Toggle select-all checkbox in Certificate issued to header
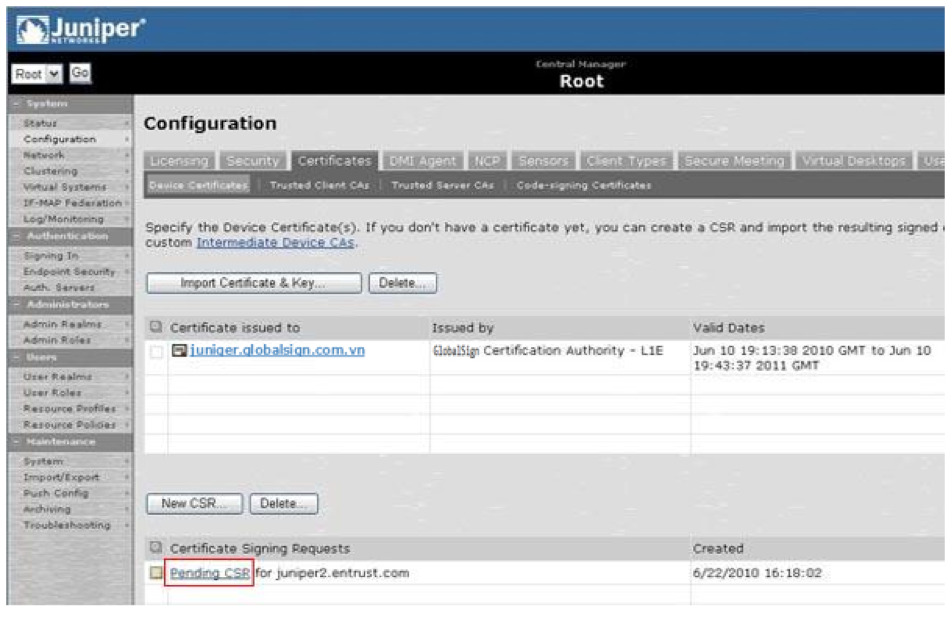Image resolution: width=952 pixels, height=620 pixels. 156,327
